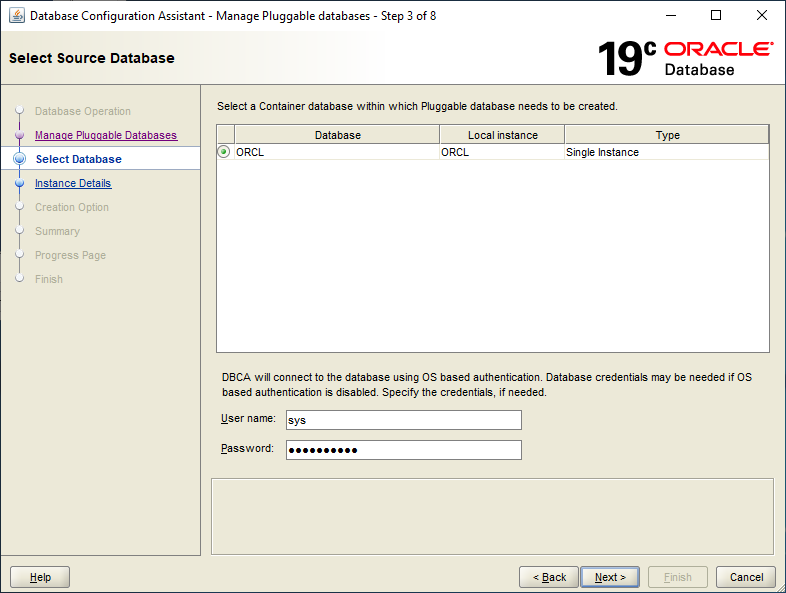Click the Single Instance type cell

pyautogui.click(x=667, y=152)
